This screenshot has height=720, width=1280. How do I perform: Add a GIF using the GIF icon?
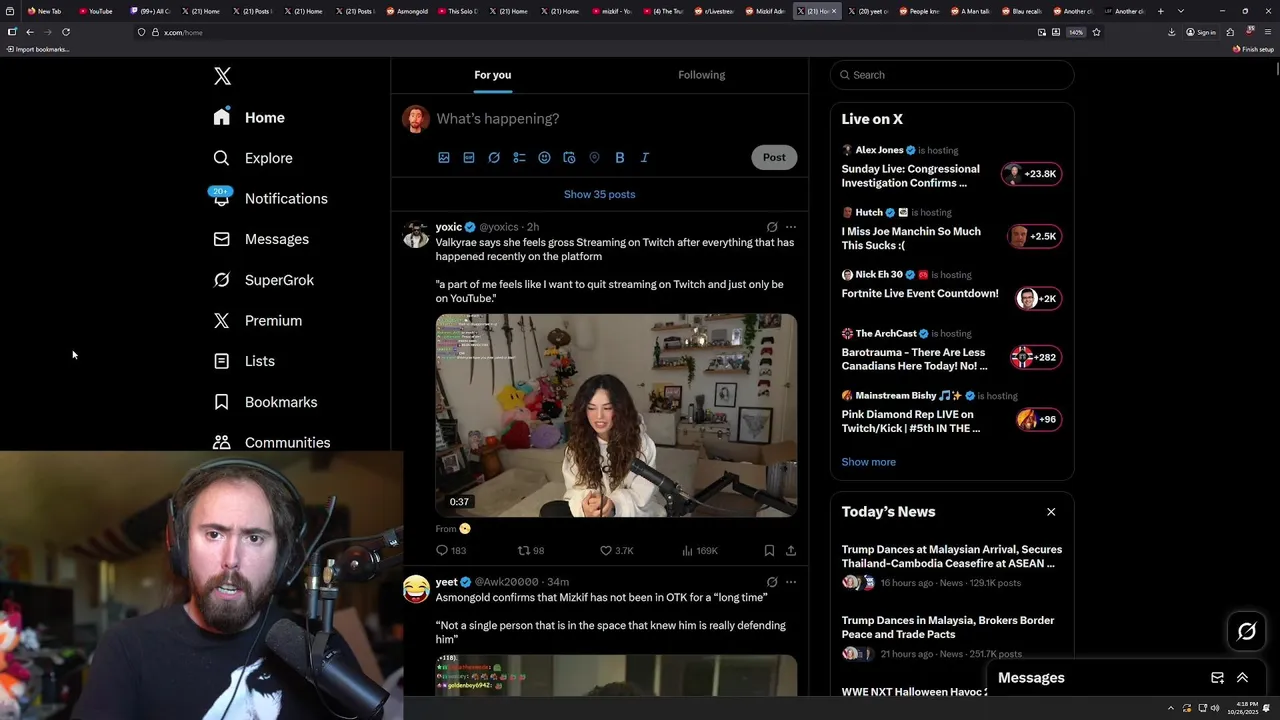click(x=469, y=158)
